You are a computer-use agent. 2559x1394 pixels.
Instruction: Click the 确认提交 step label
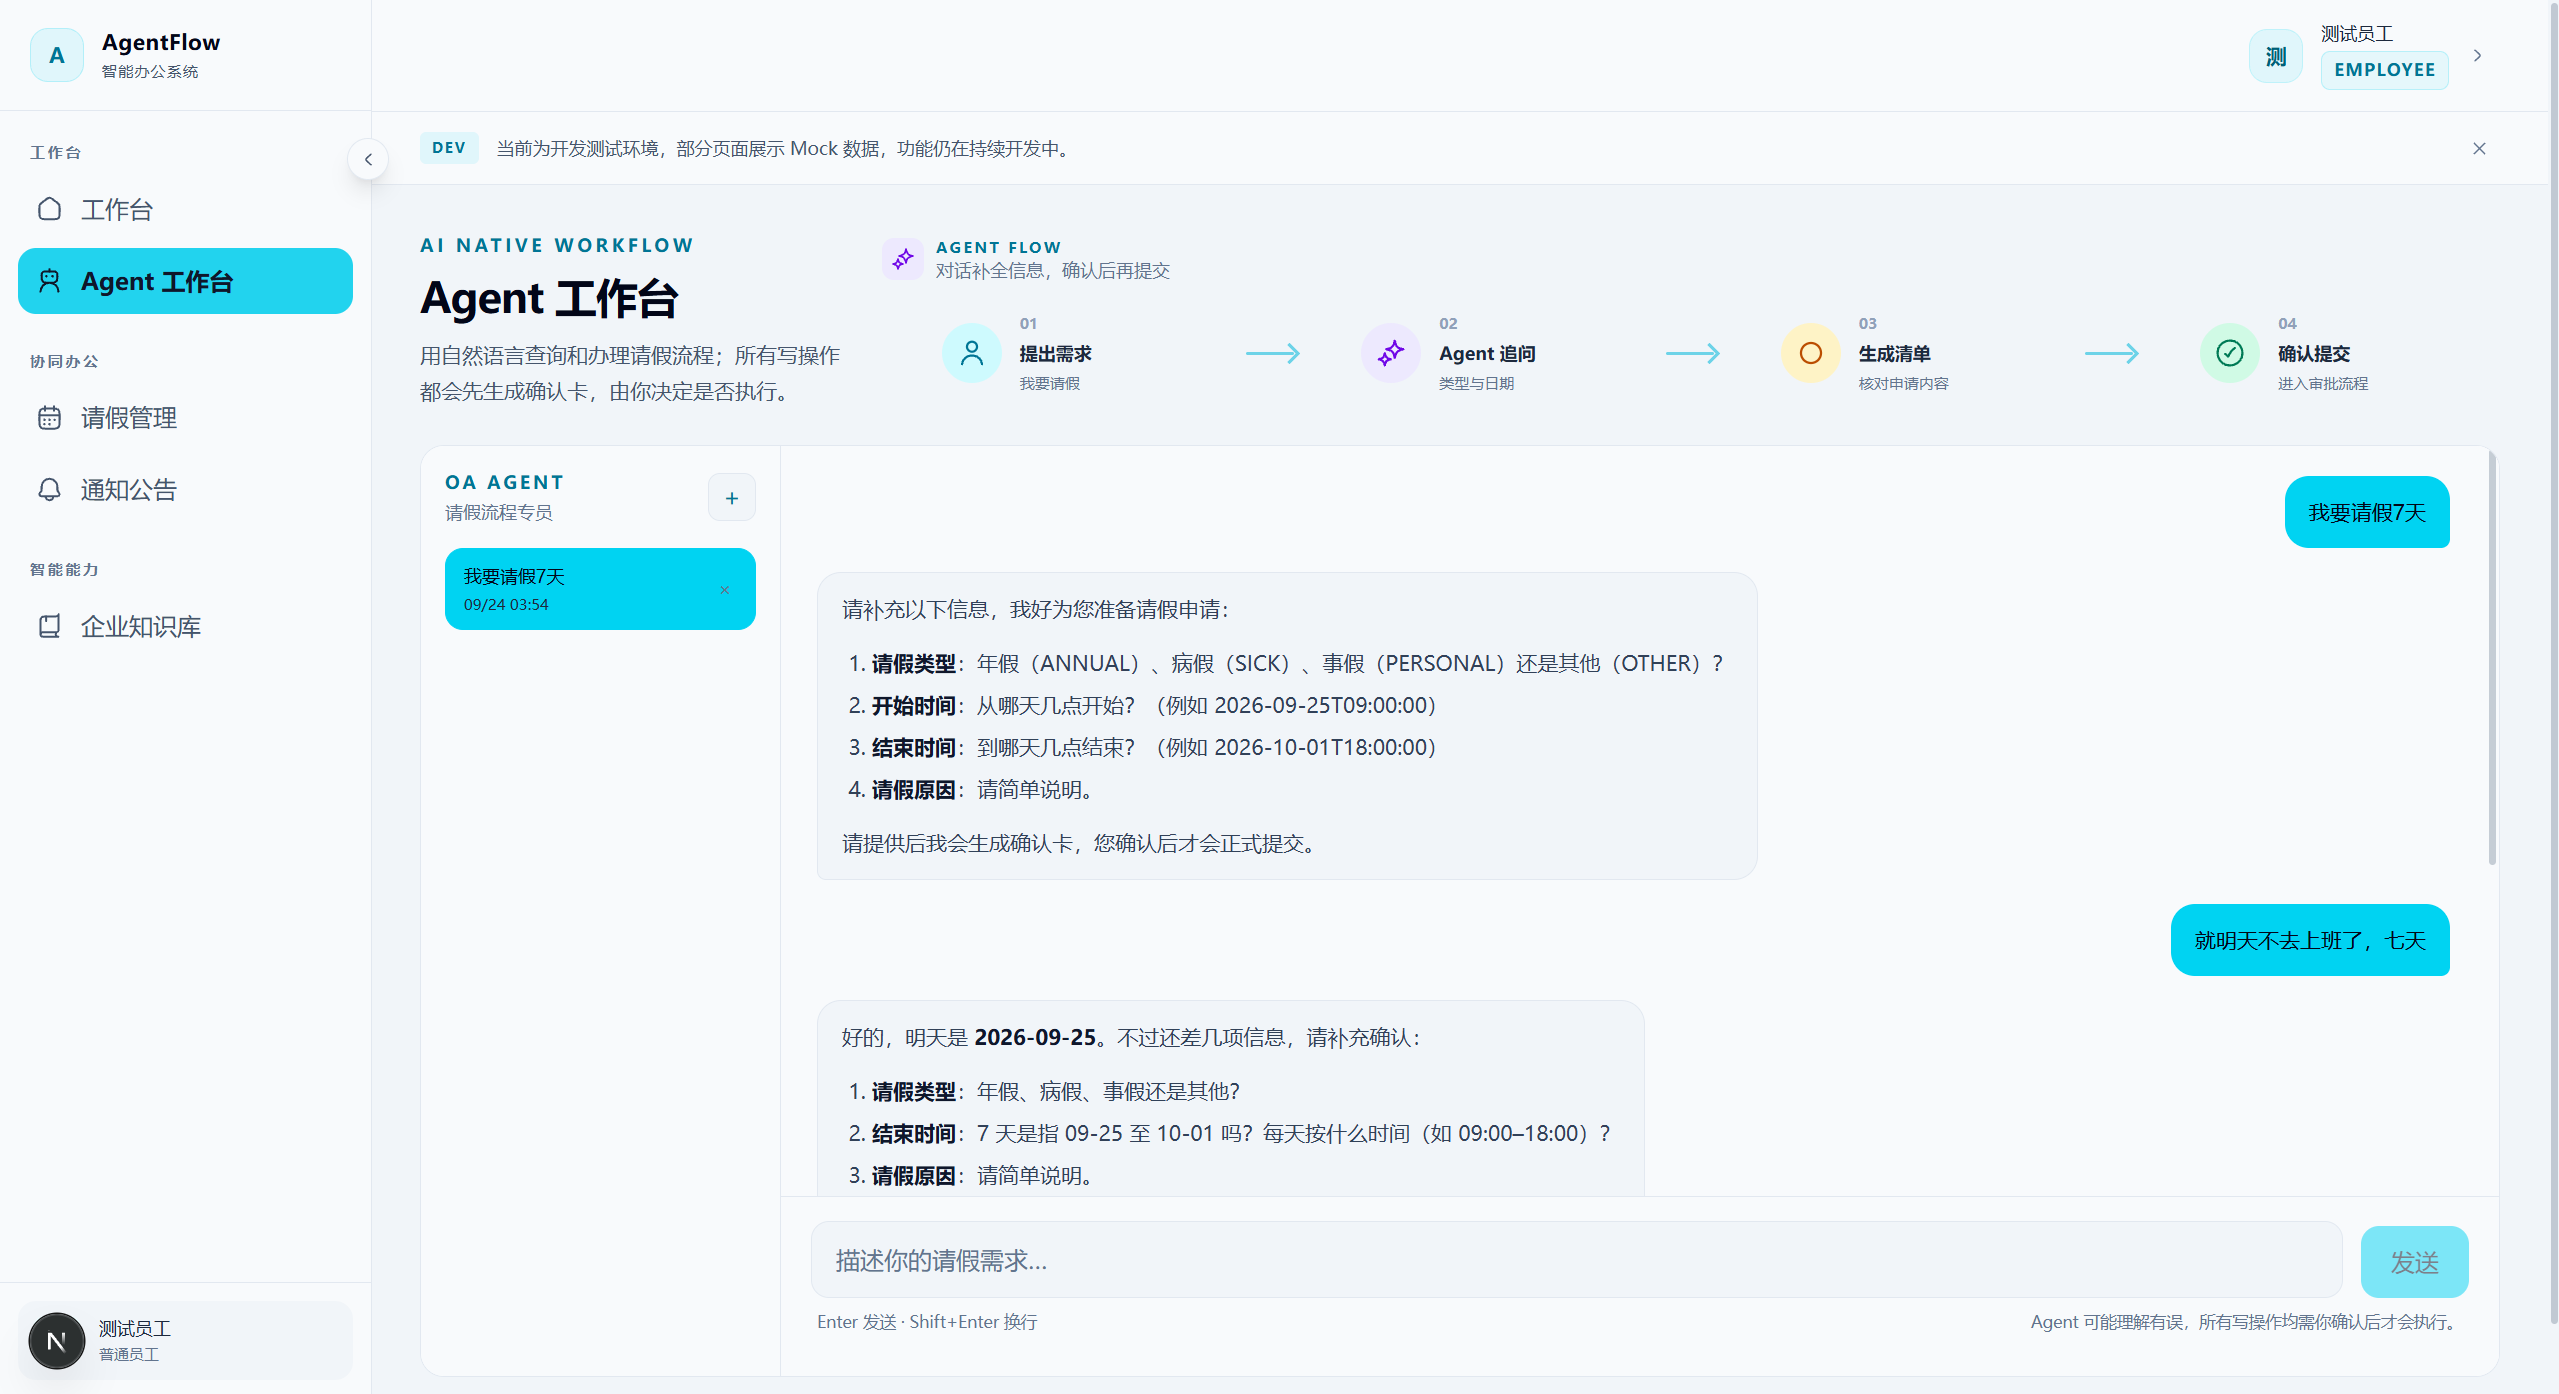pyautogui.click(x=2314, y=354)
